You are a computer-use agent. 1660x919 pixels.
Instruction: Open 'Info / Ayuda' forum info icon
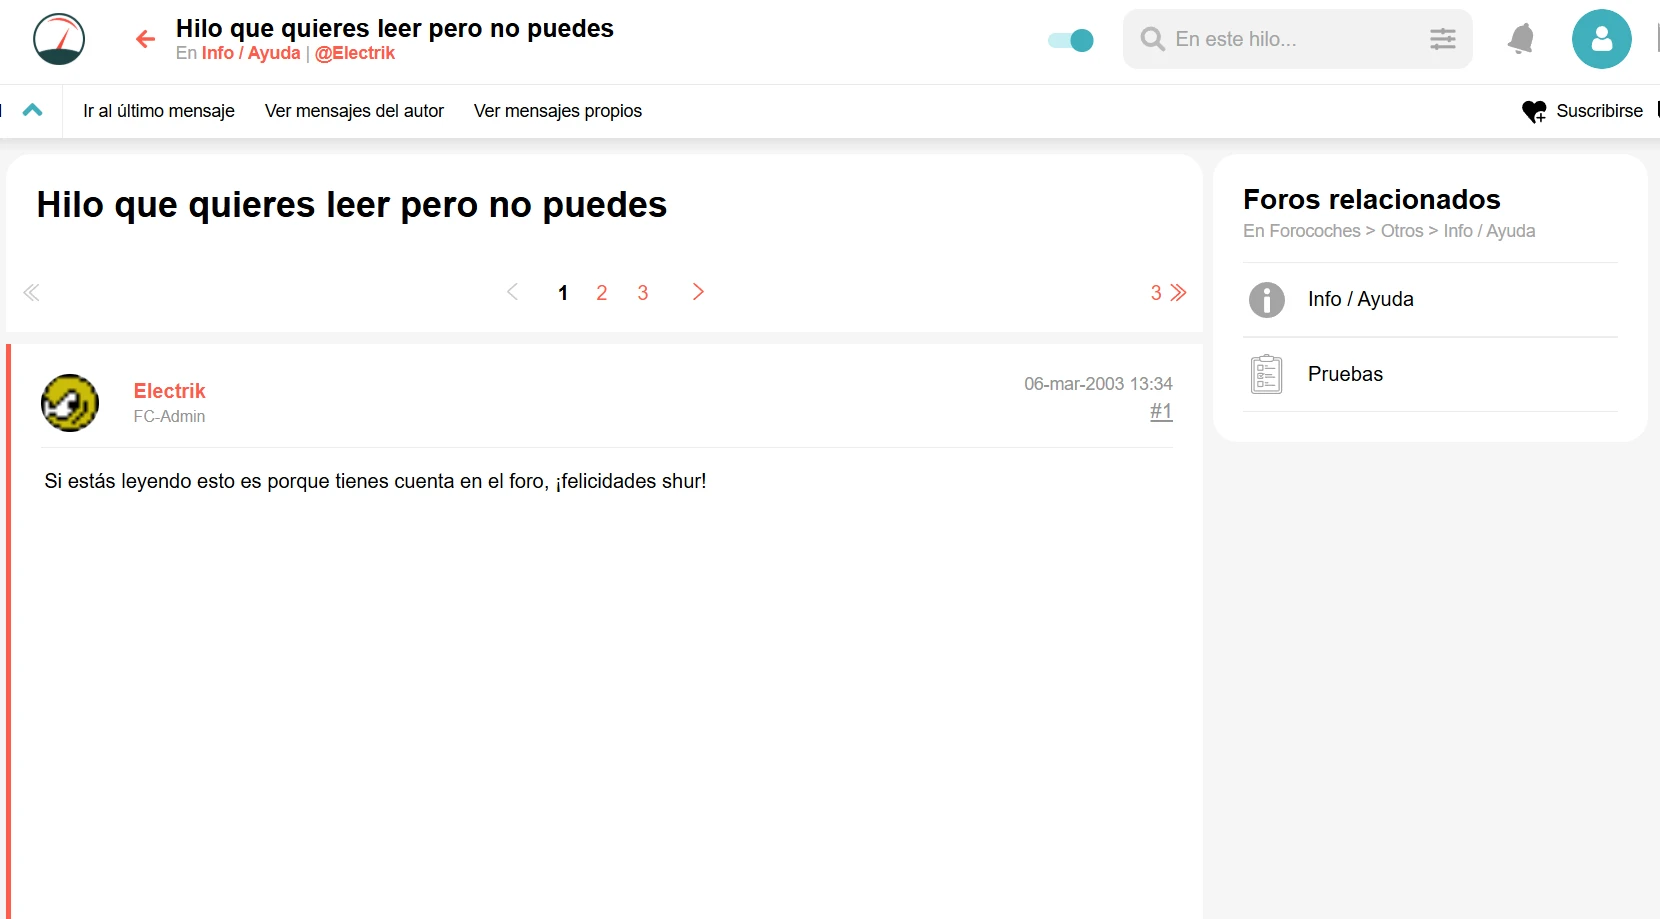pyautogui.click(x=1266, y=299)
